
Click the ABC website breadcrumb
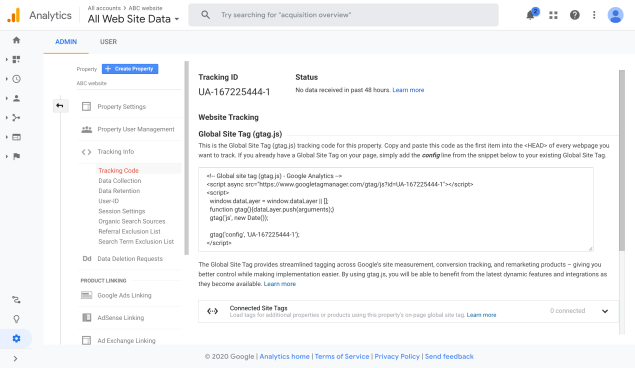pos(145,8)
